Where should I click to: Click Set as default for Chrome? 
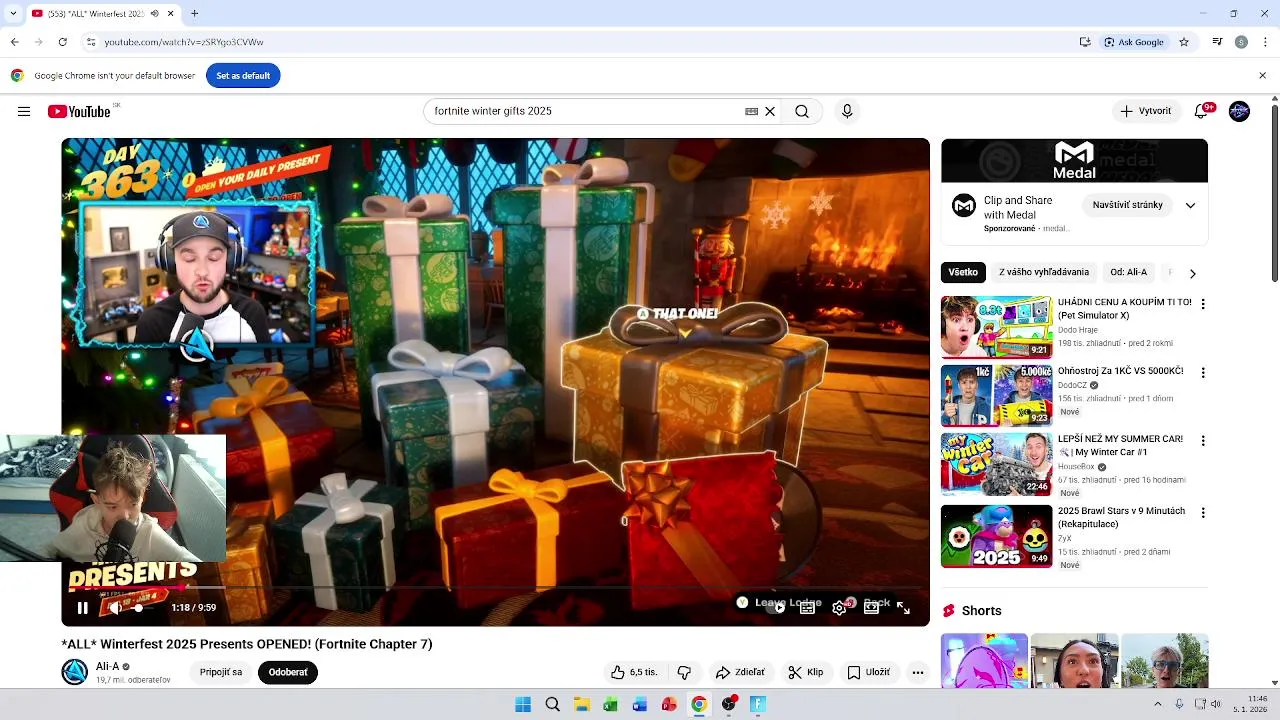pyautogui.click(x=243, y=76)
